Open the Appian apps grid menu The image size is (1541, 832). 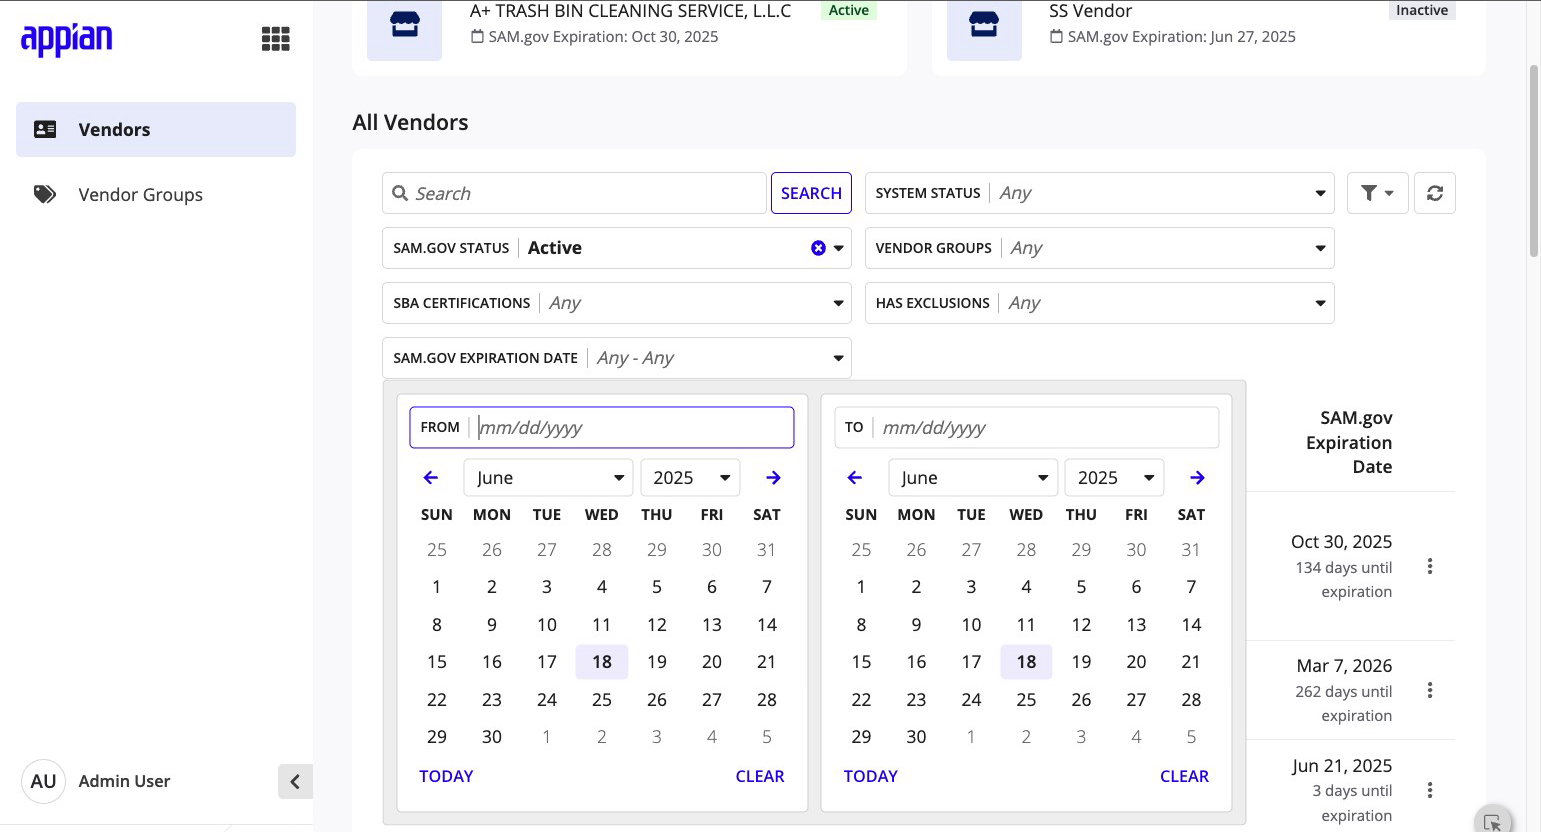(x=275, y=39)
